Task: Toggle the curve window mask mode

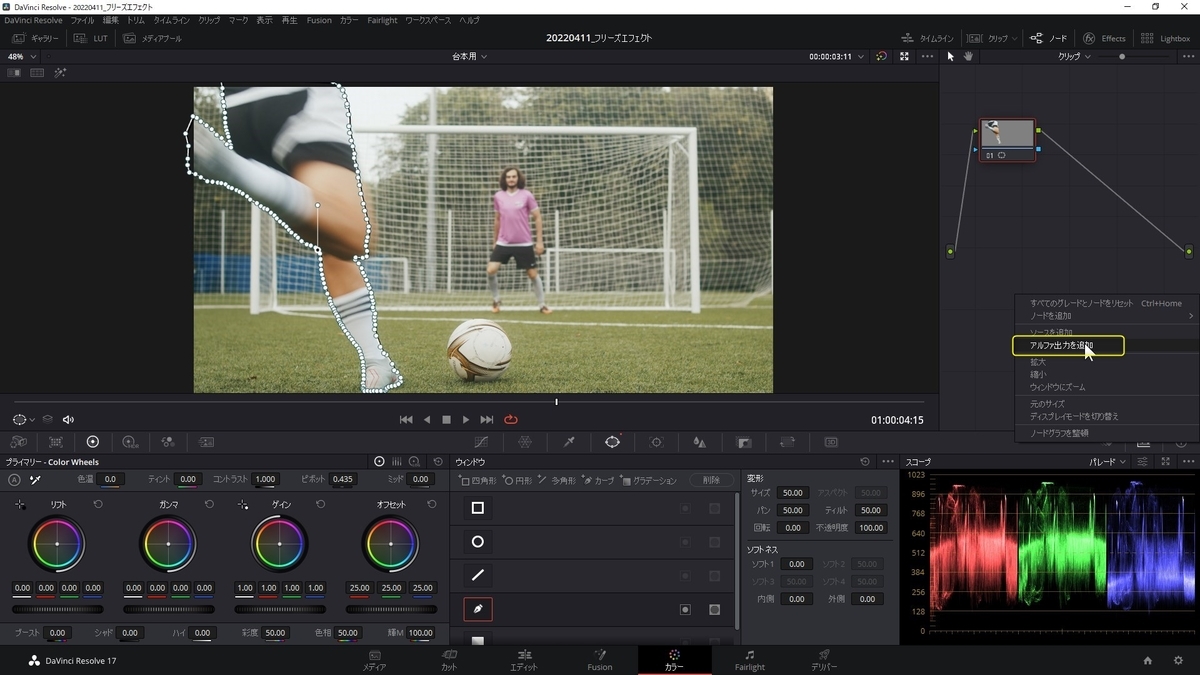Action: (x=715, y=609)
